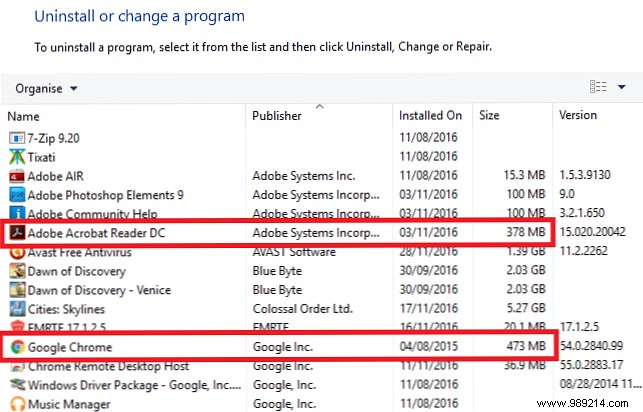Select the Tixati icon in the list

(16, 156)
